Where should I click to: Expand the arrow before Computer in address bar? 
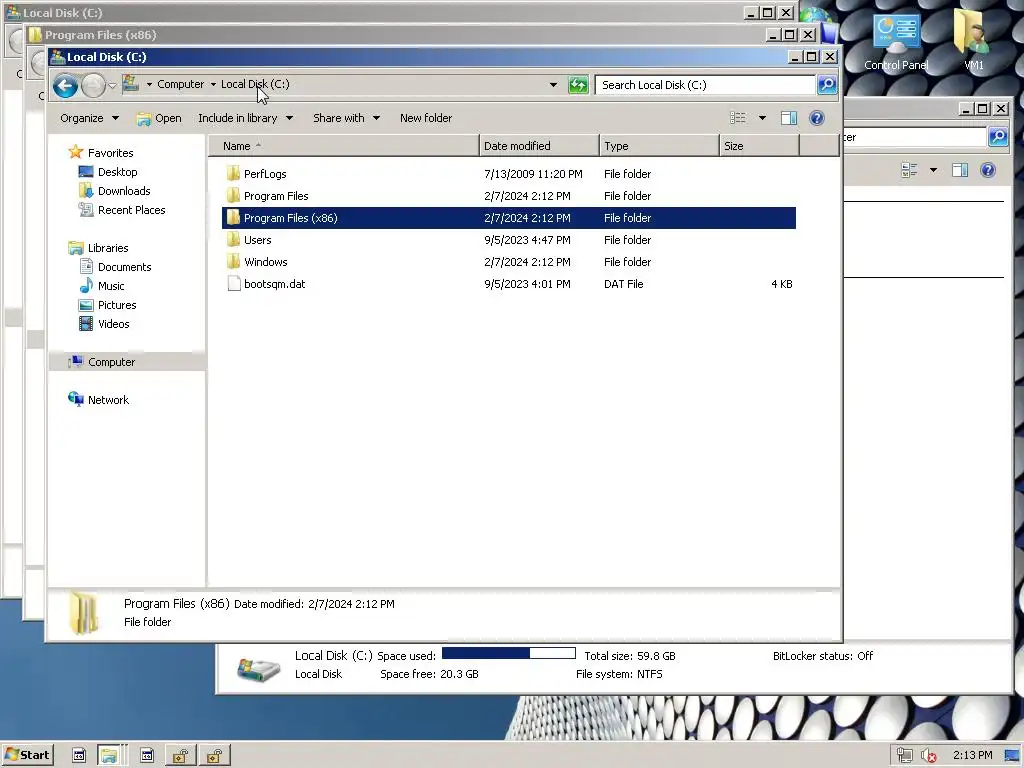coord(149,84)
